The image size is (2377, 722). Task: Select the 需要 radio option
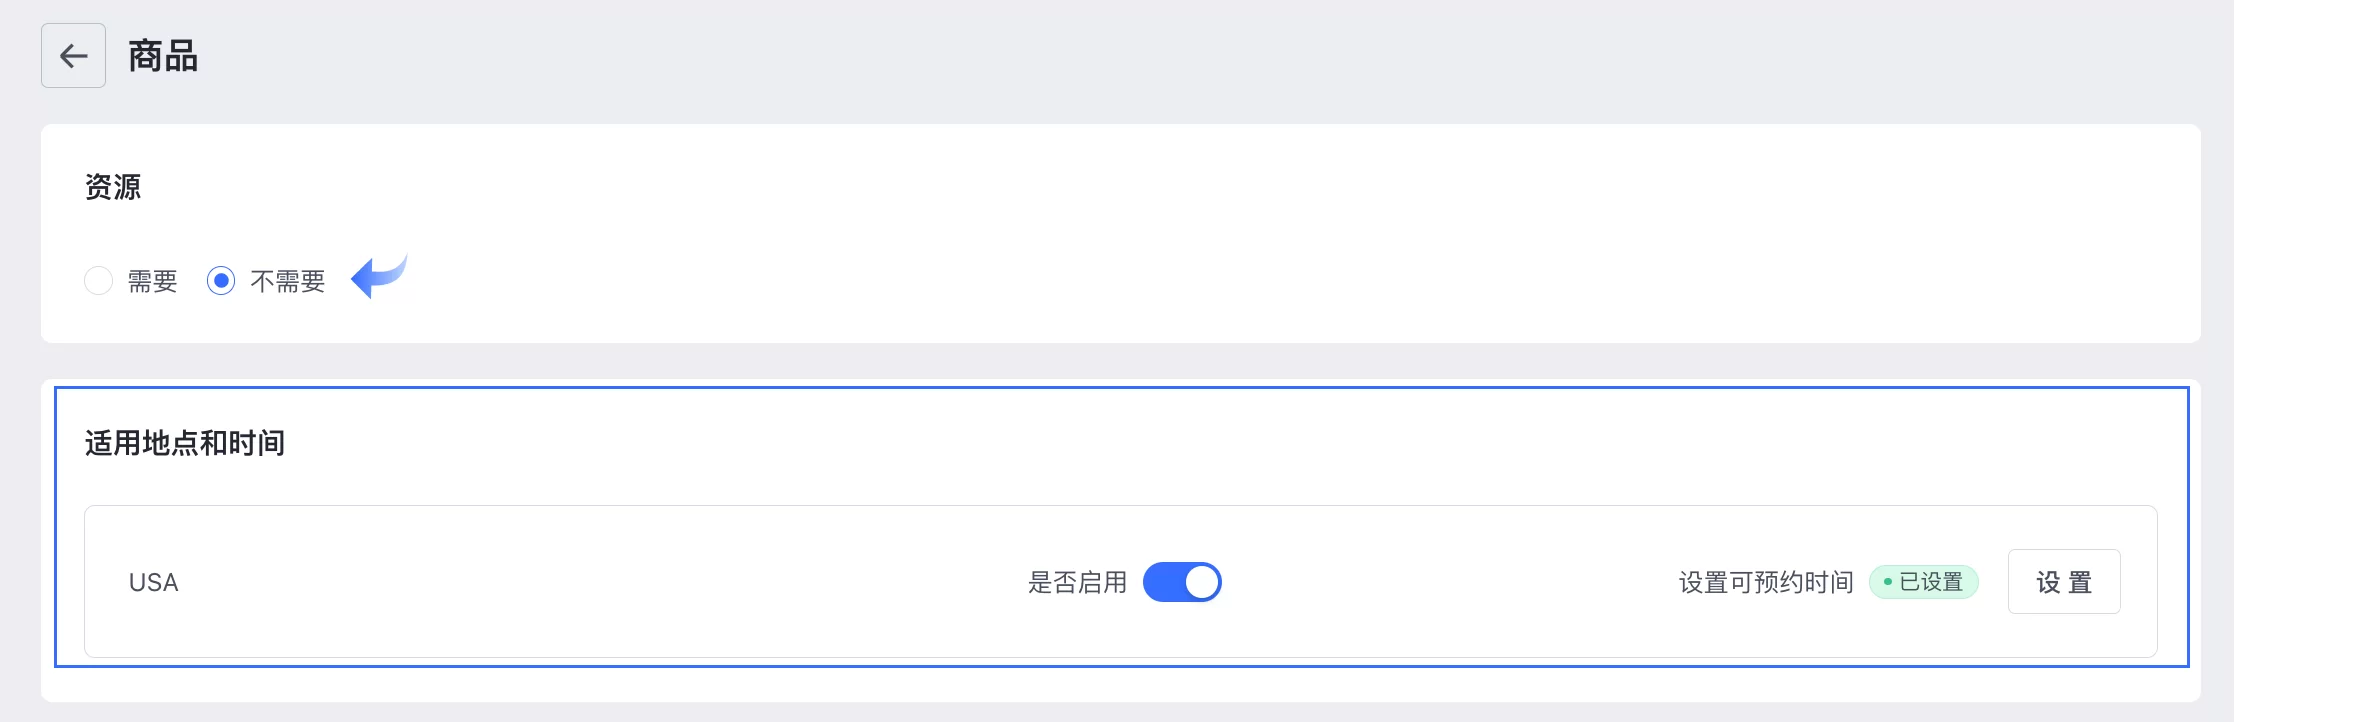[x=98, y=280]
